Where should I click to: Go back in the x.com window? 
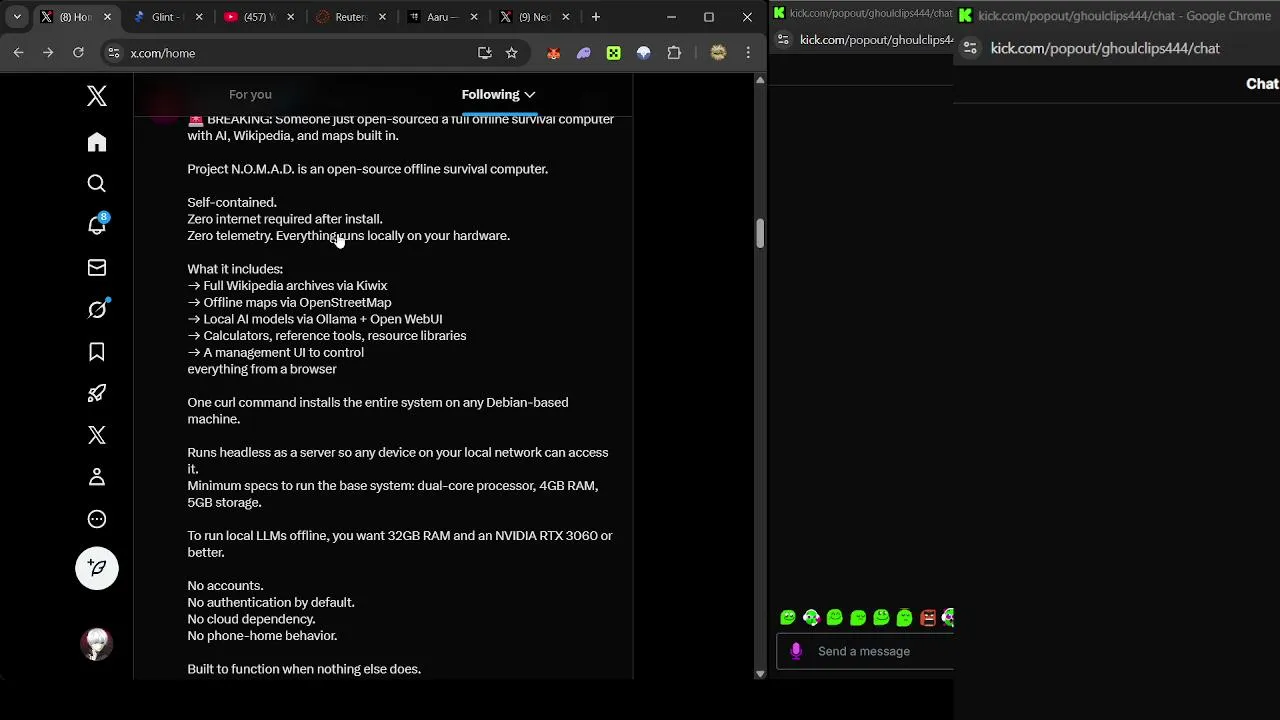(18, 53)
